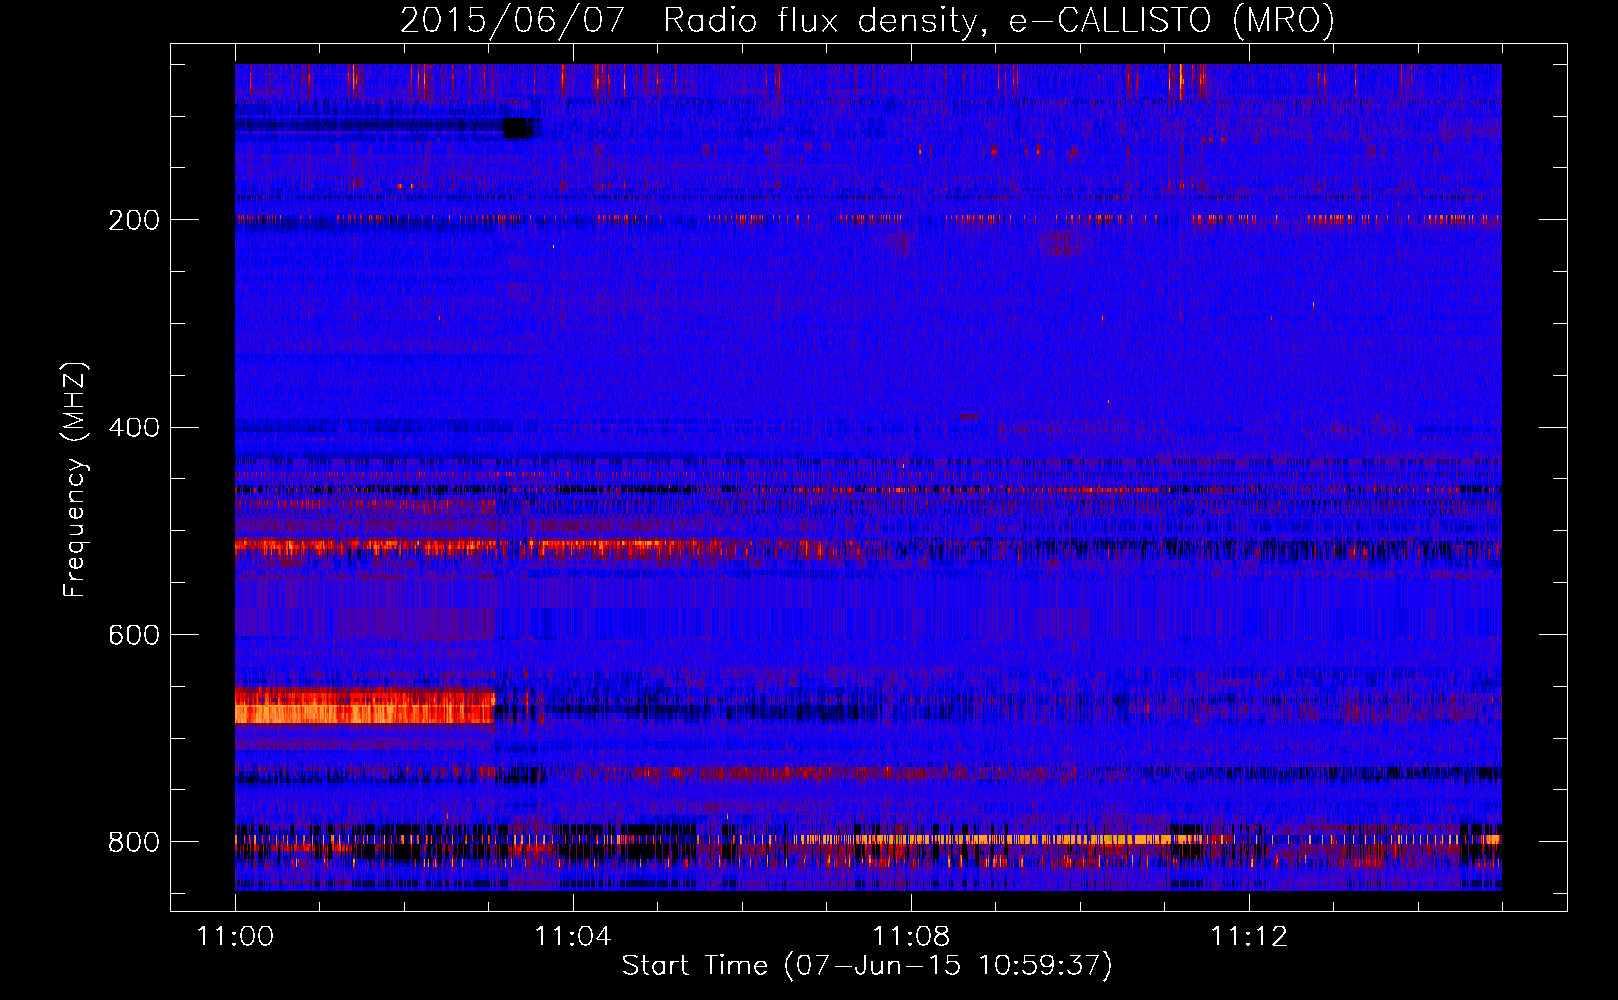The width and height of the screenshot is (1618, 1000).
Task: Click the 800 frequency tick label
Action: pyautogui.click(x=134, y=842)
